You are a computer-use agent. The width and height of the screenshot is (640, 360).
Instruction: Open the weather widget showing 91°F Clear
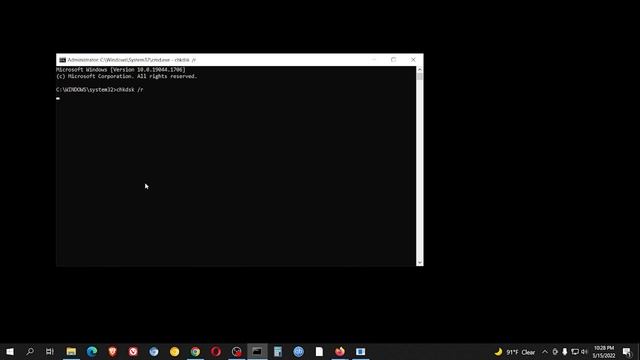click(x=515, y=352)
